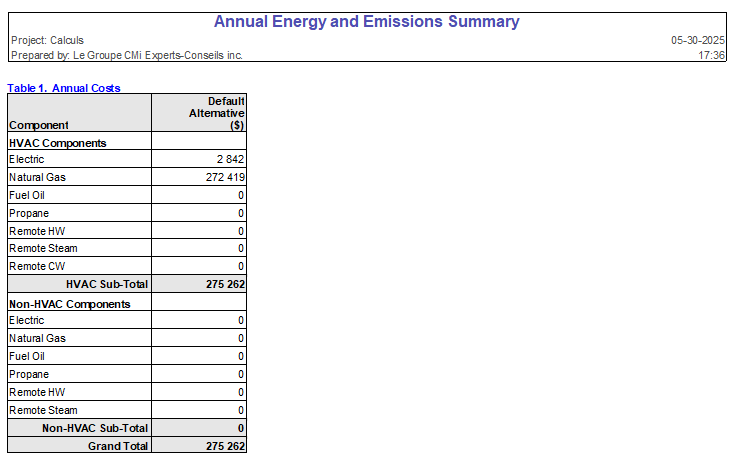Click the HVAC Electric cost value 2 842
The height and width of the screenshot is (456, 730).
pyautogui.click(x=230, y=160)
